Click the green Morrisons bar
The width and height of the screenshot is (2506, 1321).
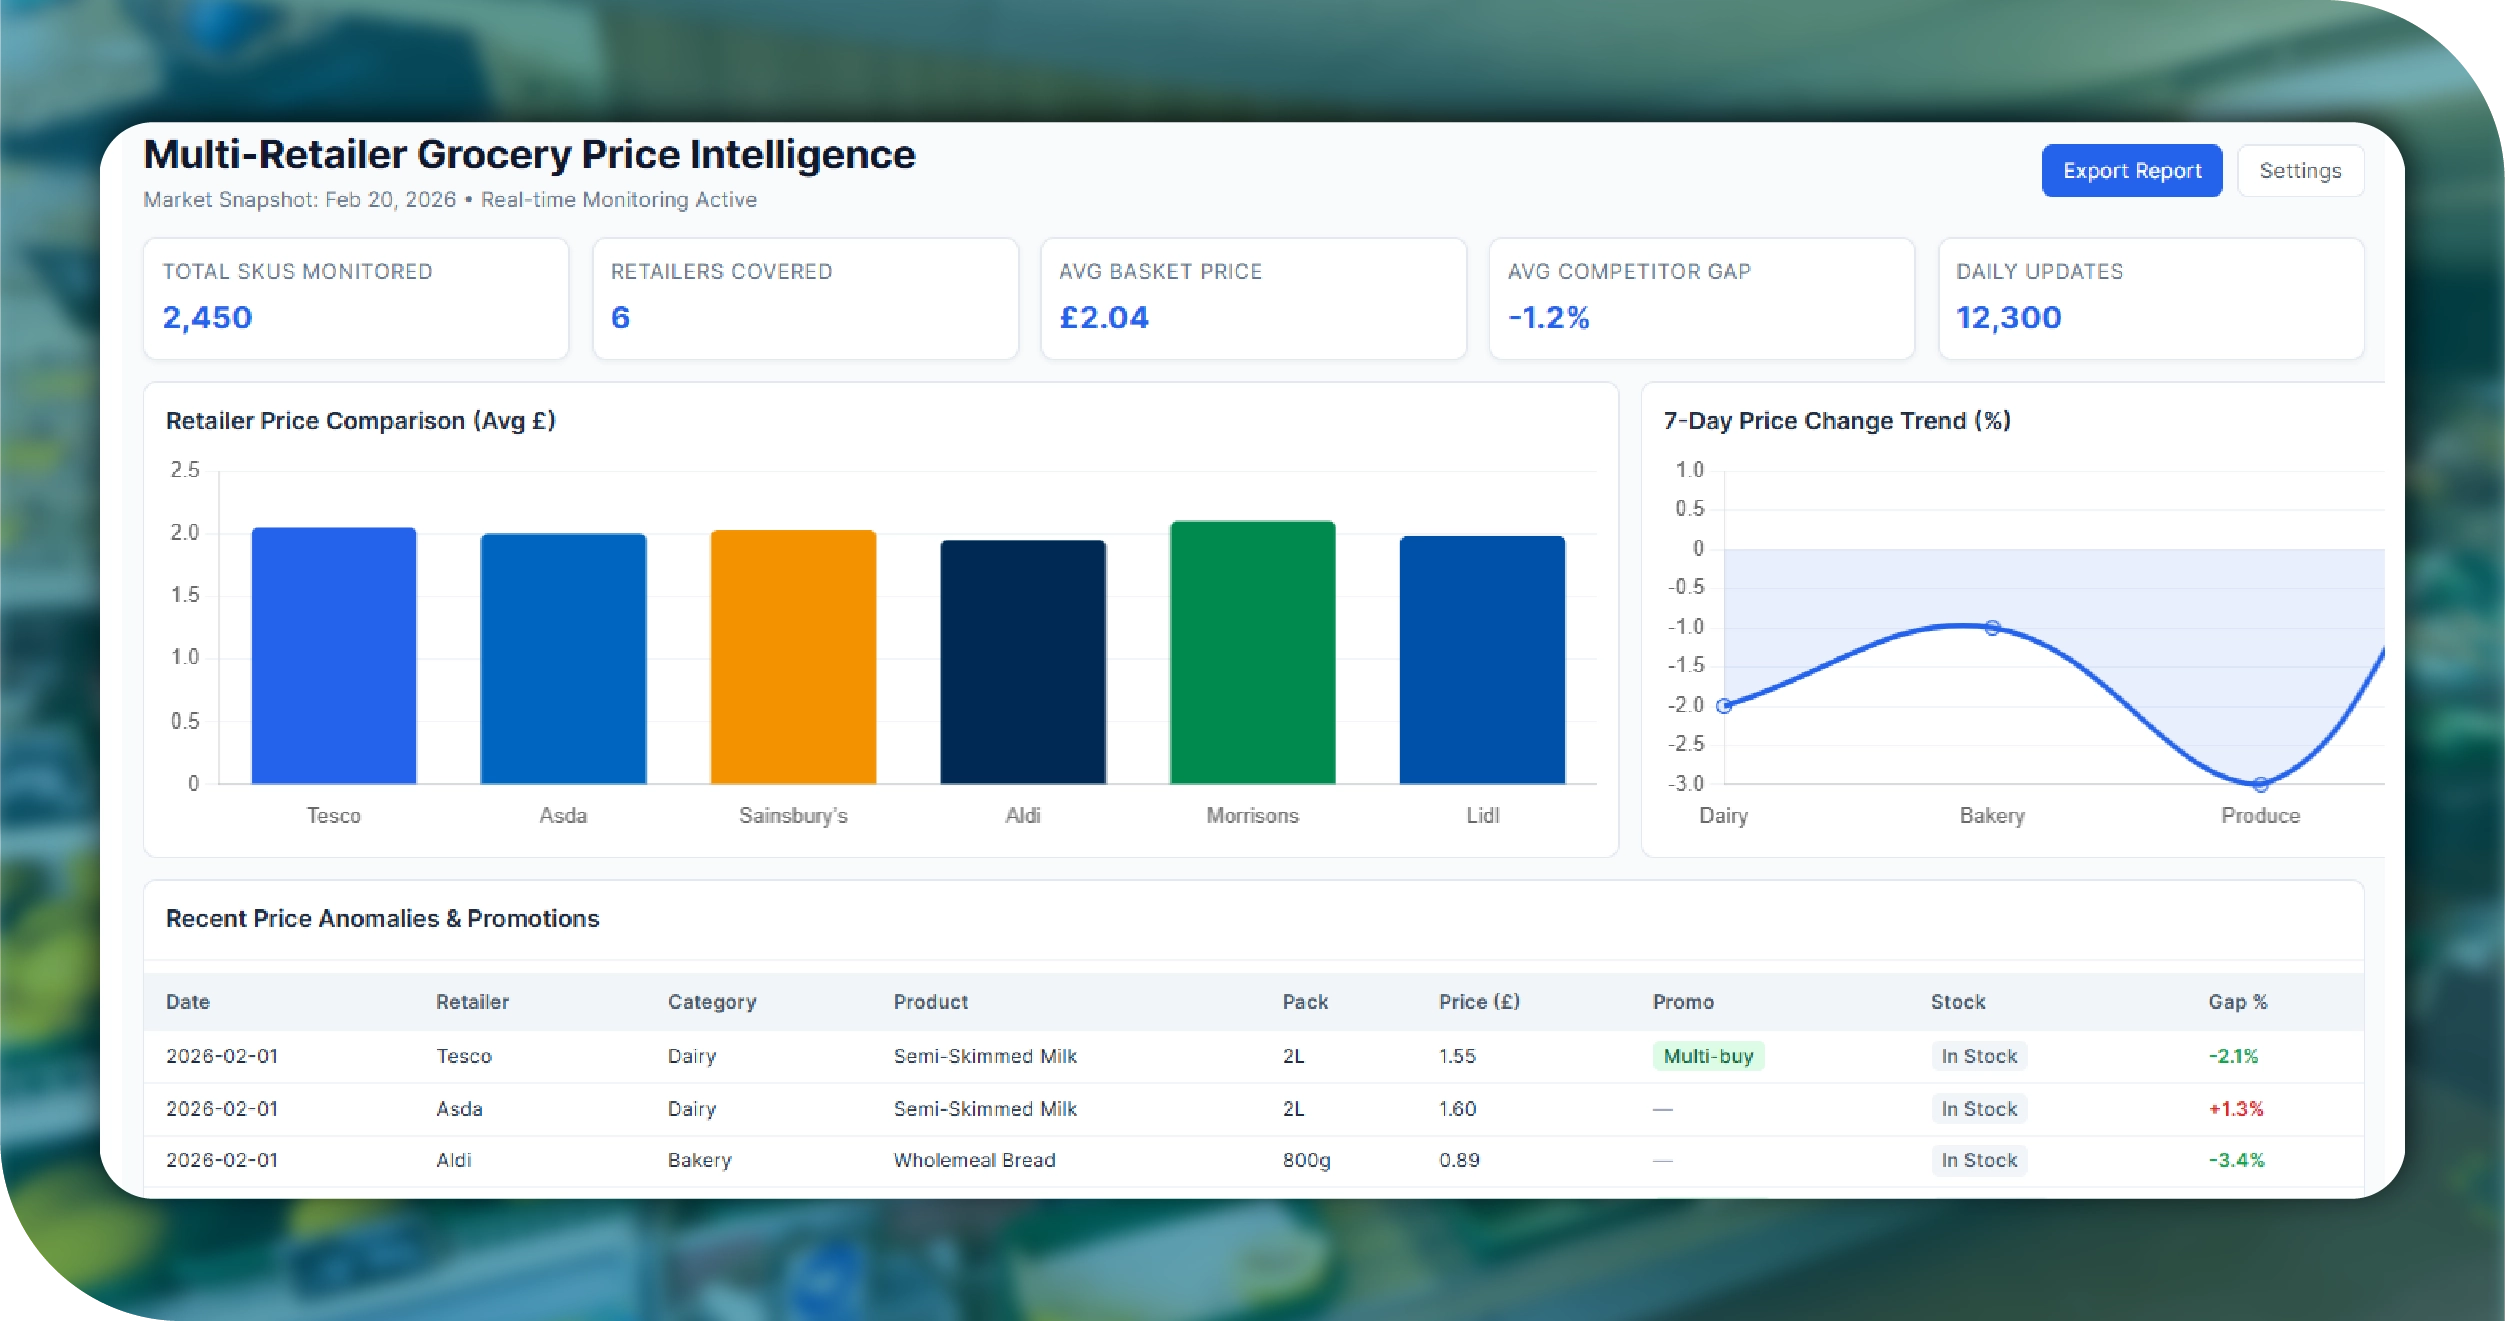click(x=1252, y=652)
